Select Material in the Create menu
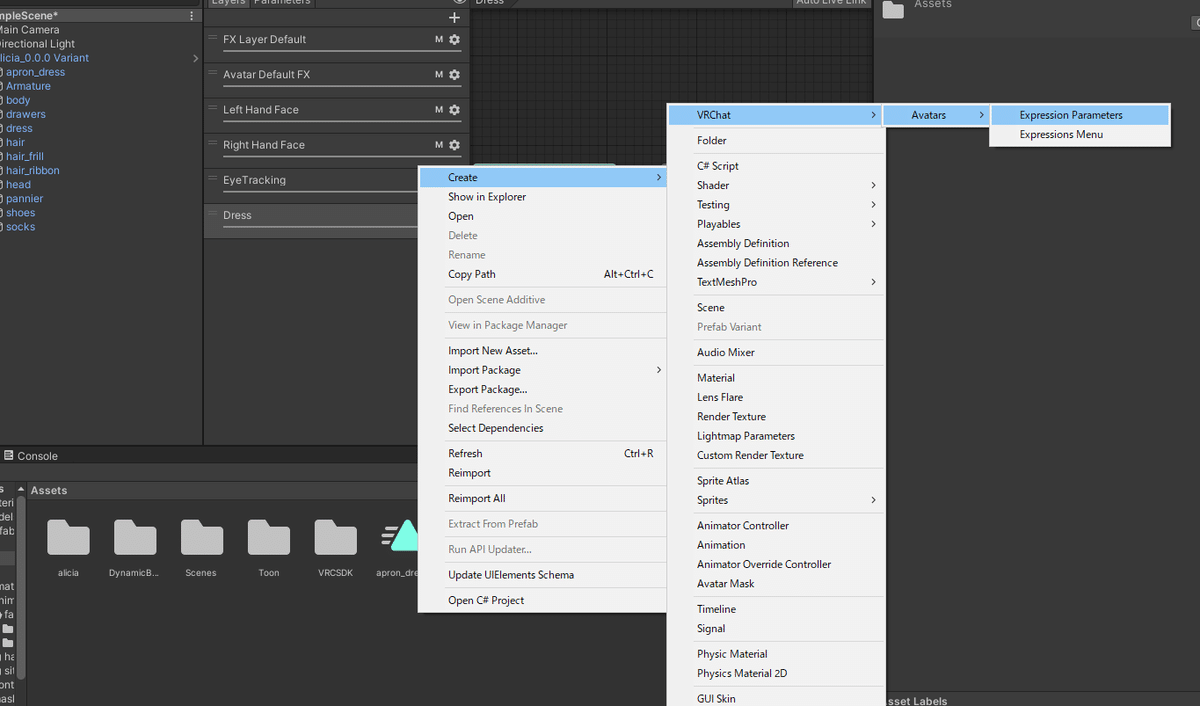1200x706 pixels. [776, 378]
